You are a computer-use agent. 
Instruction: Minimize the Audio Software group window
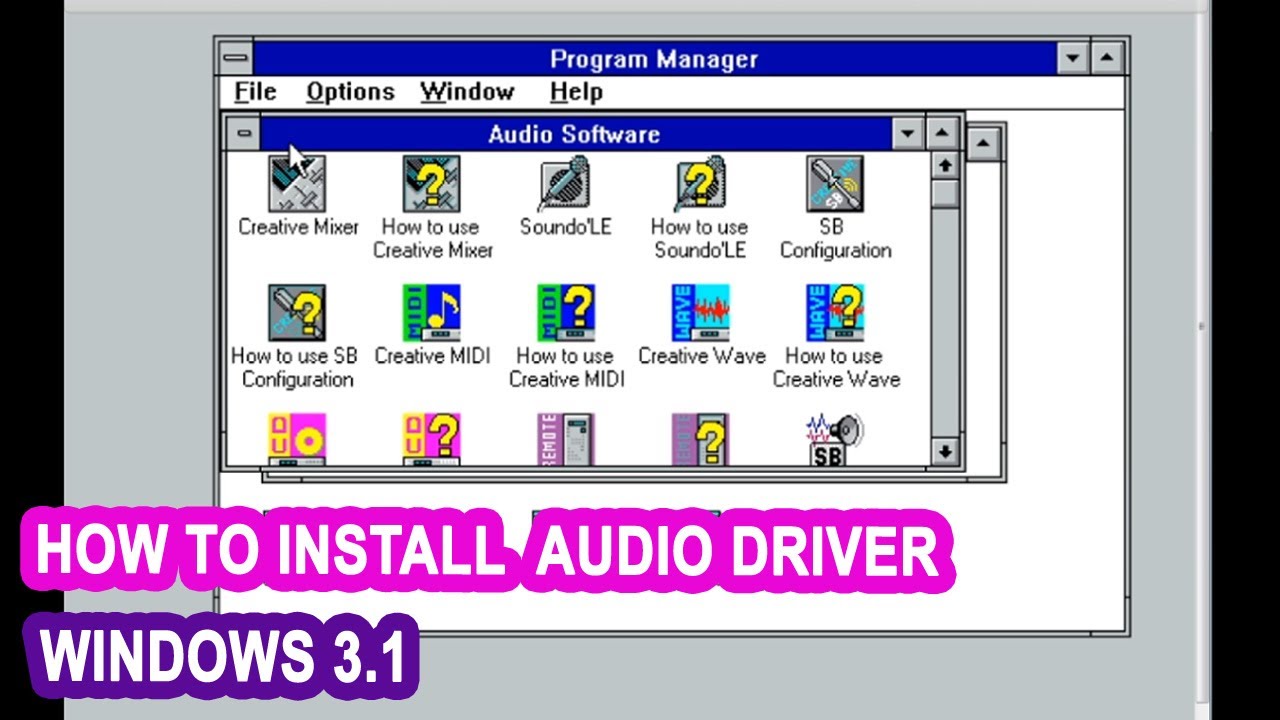tap(908, 133)
